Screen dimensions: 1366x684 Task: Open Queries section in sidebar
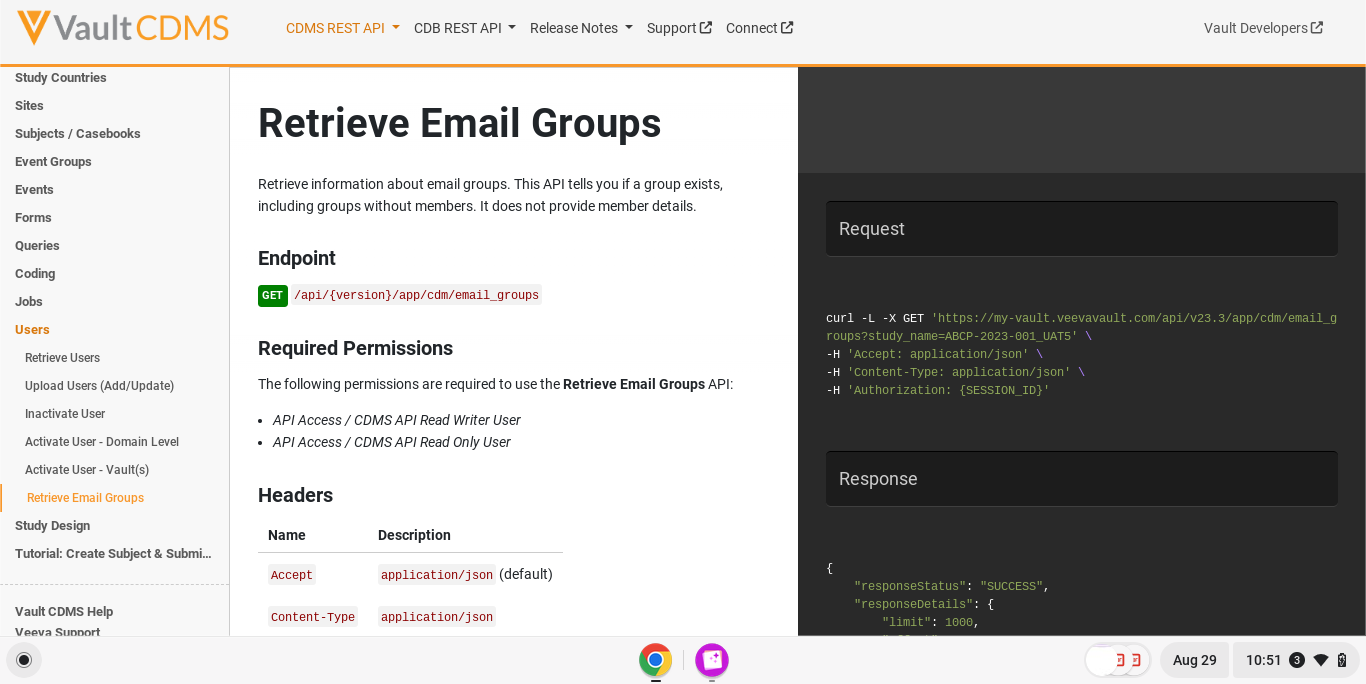(x=37, y=246)
